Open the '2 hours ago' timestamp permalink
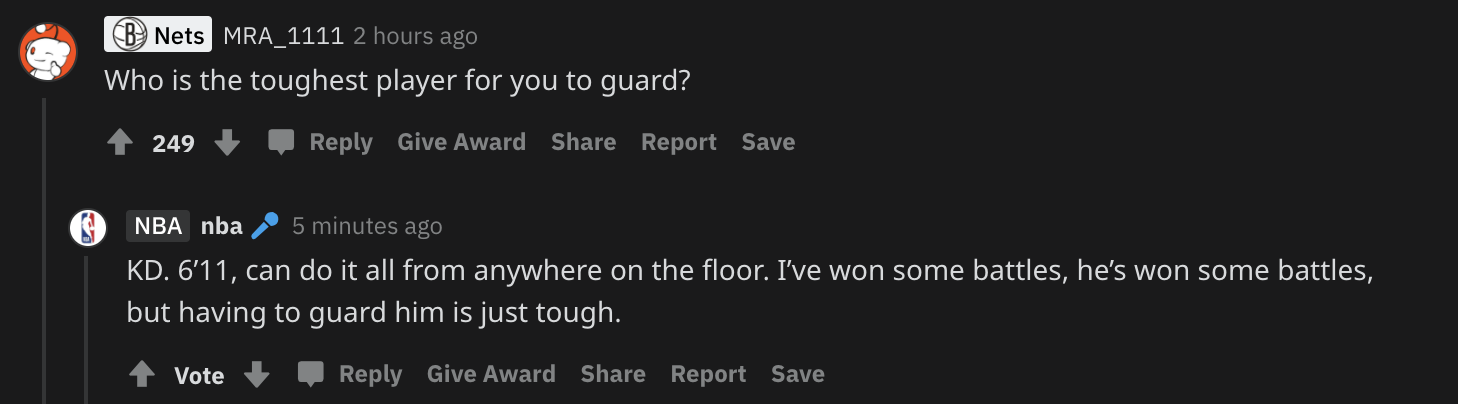The height and width of the screenshot is (404, 1458). [415, 37]
